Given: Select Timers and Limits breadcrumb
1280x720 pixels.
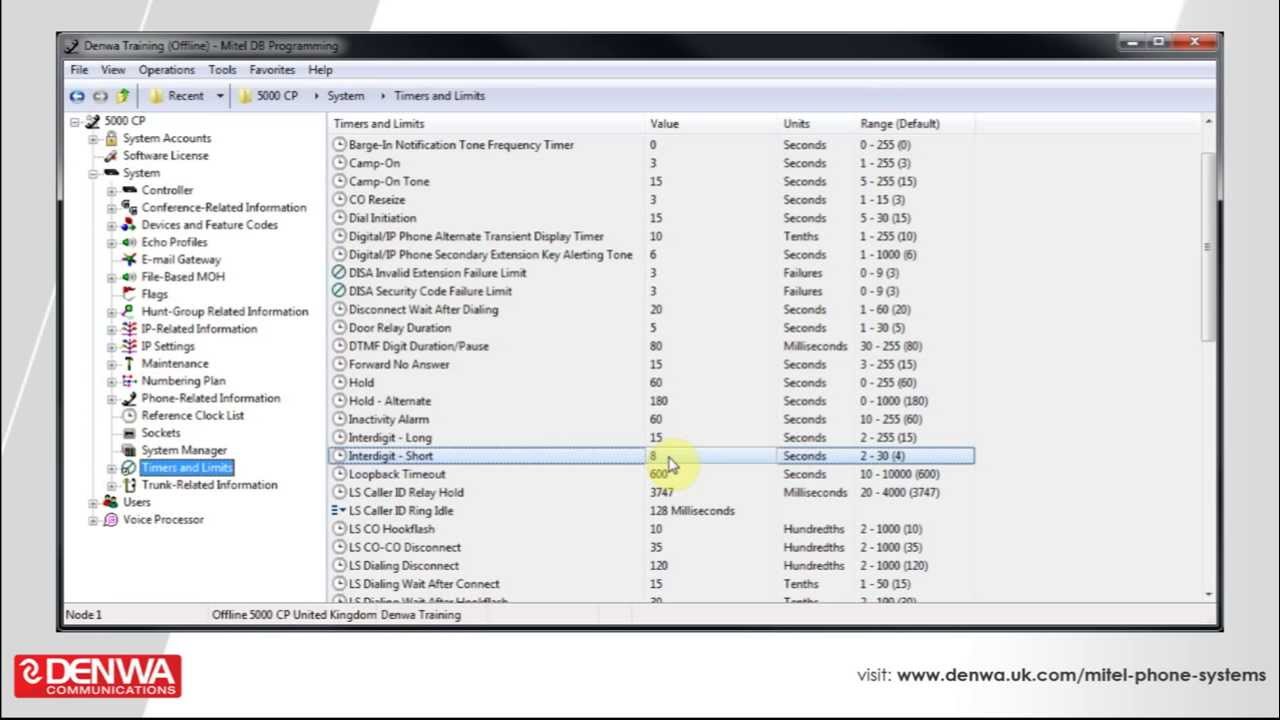Looking at the screenshot, I should (x=439, y=96).
